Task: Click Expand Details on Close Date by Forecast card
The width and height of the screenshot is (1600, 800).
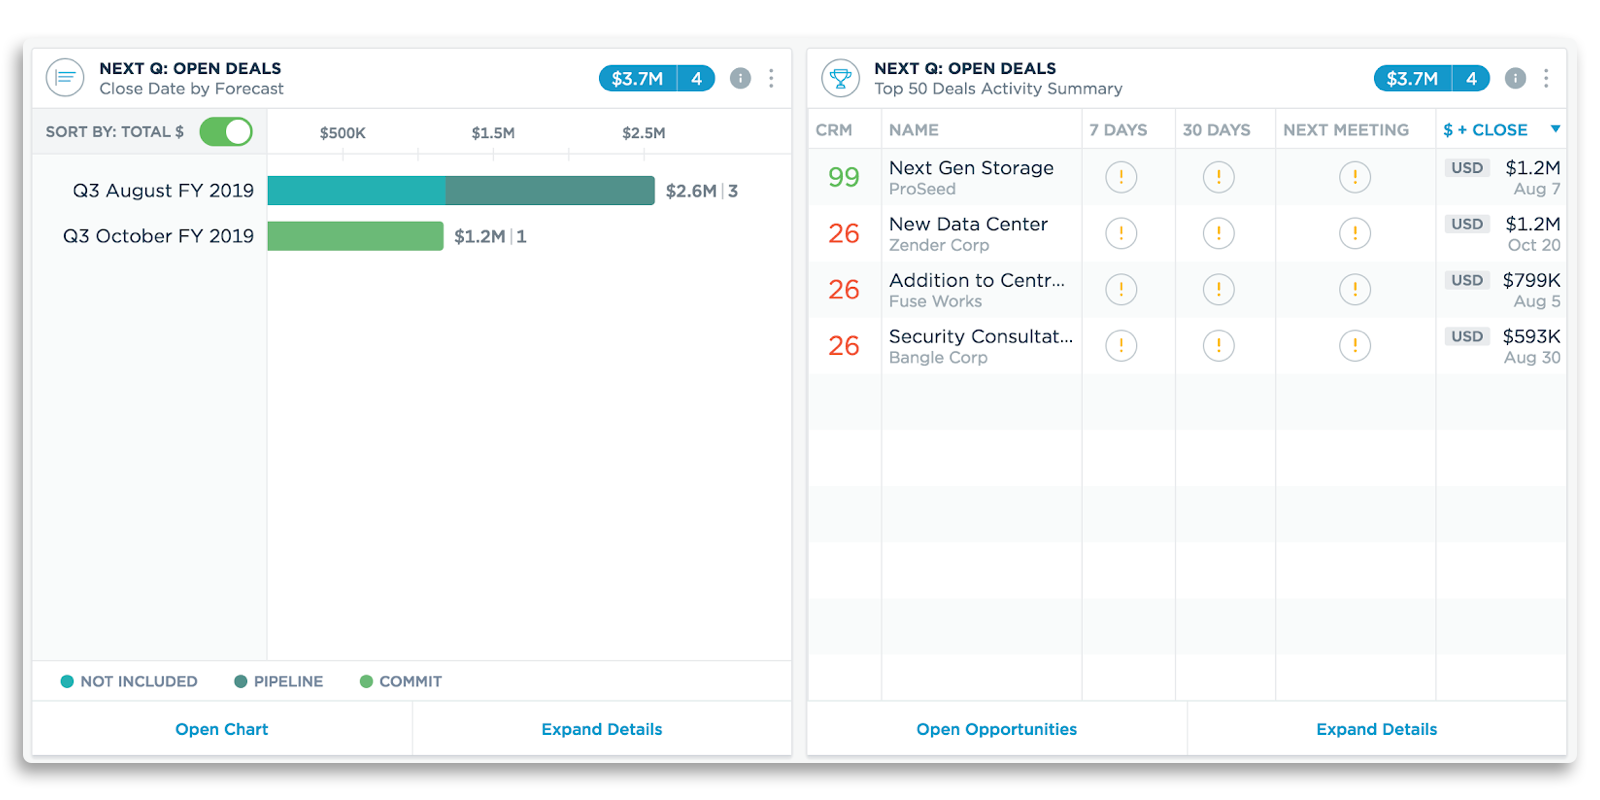Action: (x=602, y=729)
